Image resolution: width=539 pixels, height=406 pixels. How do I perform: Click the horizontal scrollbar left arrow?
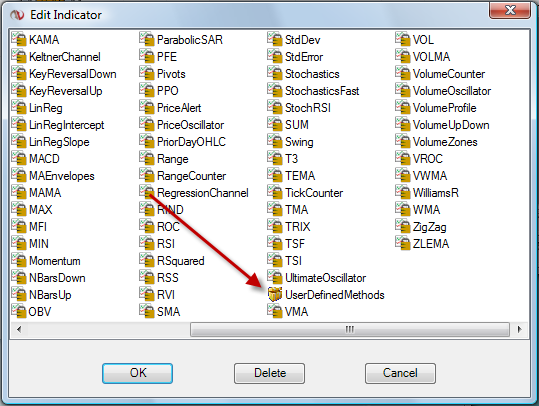coord(19,329)
